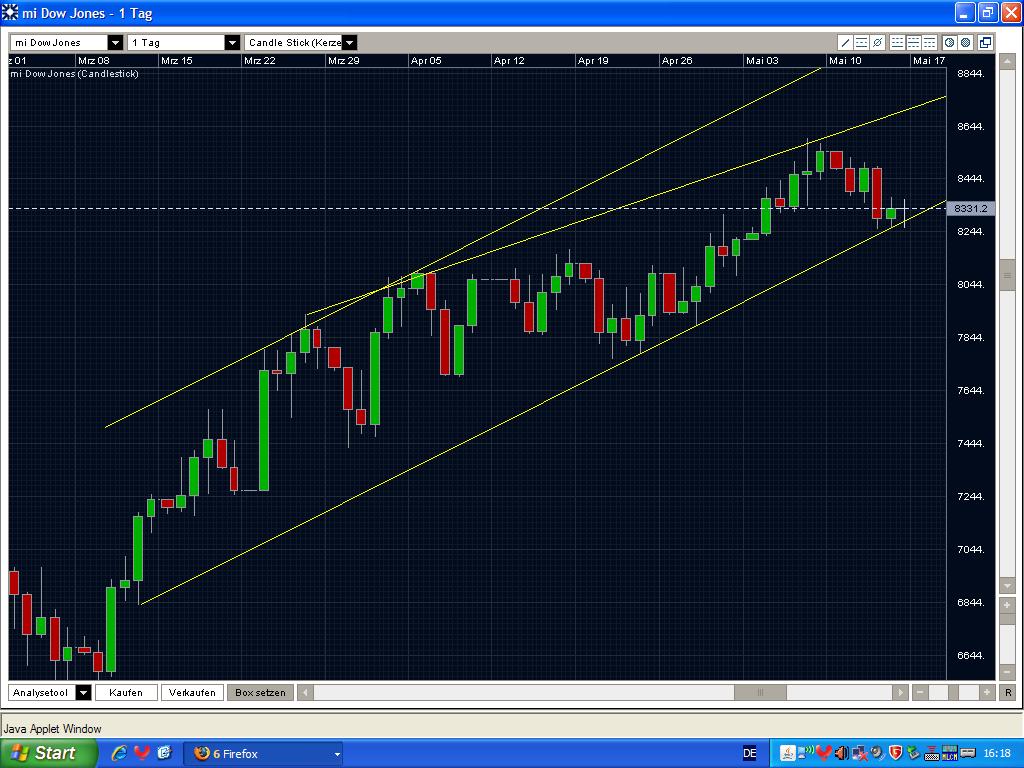Image resolution: width=1024 pixels, height=768 pixels.
Task: Click the vertical scrollbar down arrow
Action: pyautogui.click(x=1007, y=585)
